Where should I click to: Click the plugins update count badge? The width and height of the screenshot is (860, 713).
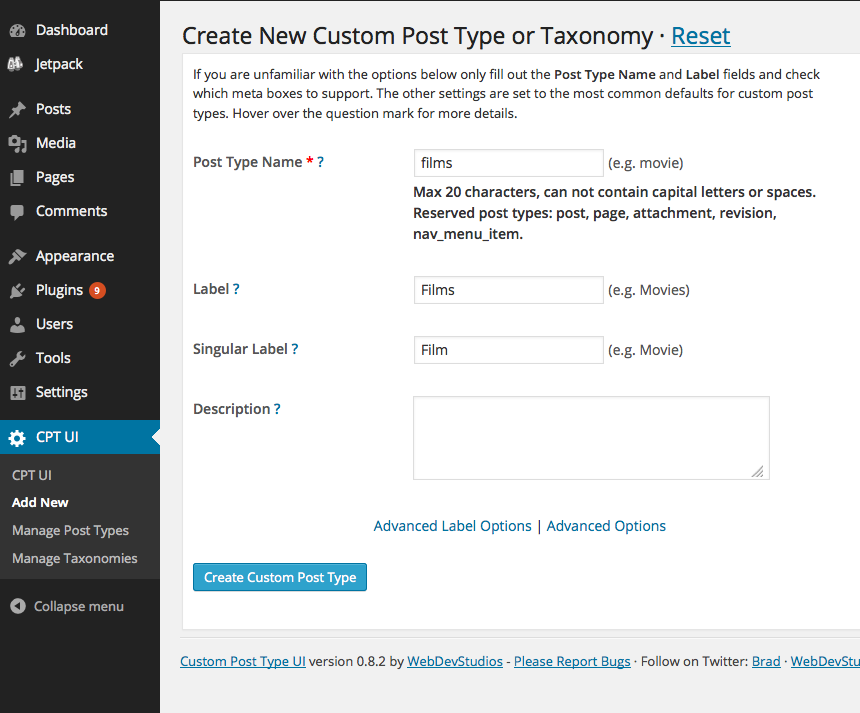tap(97, 290)
